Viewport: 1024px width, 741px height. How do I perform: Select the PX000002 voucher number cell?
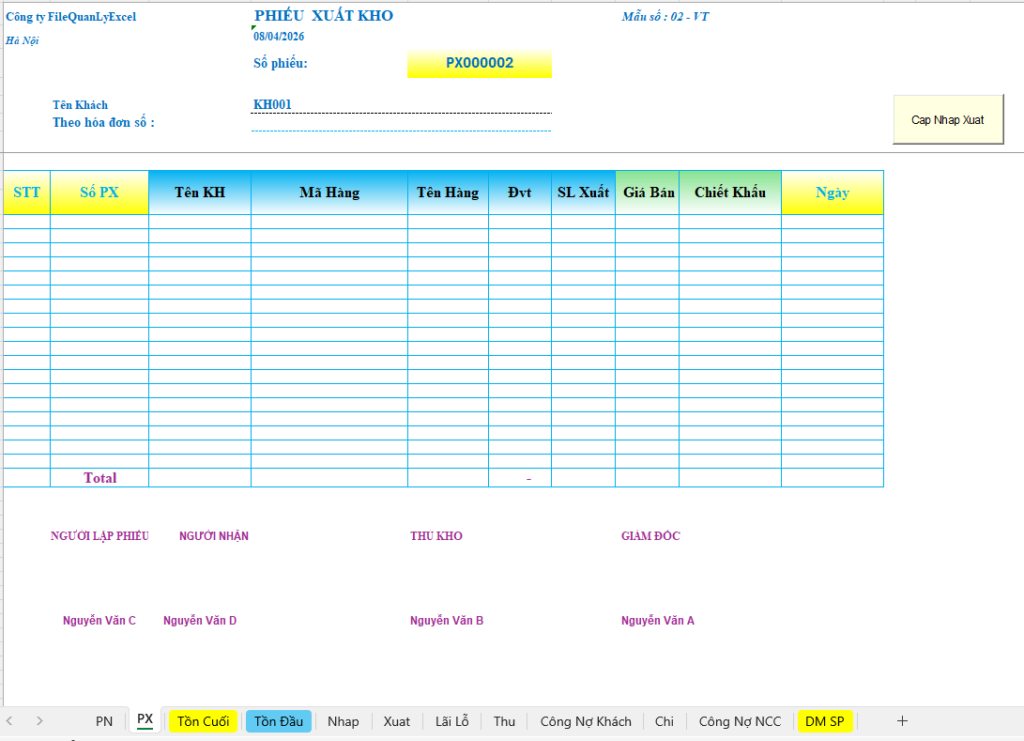tap(479, 63)
